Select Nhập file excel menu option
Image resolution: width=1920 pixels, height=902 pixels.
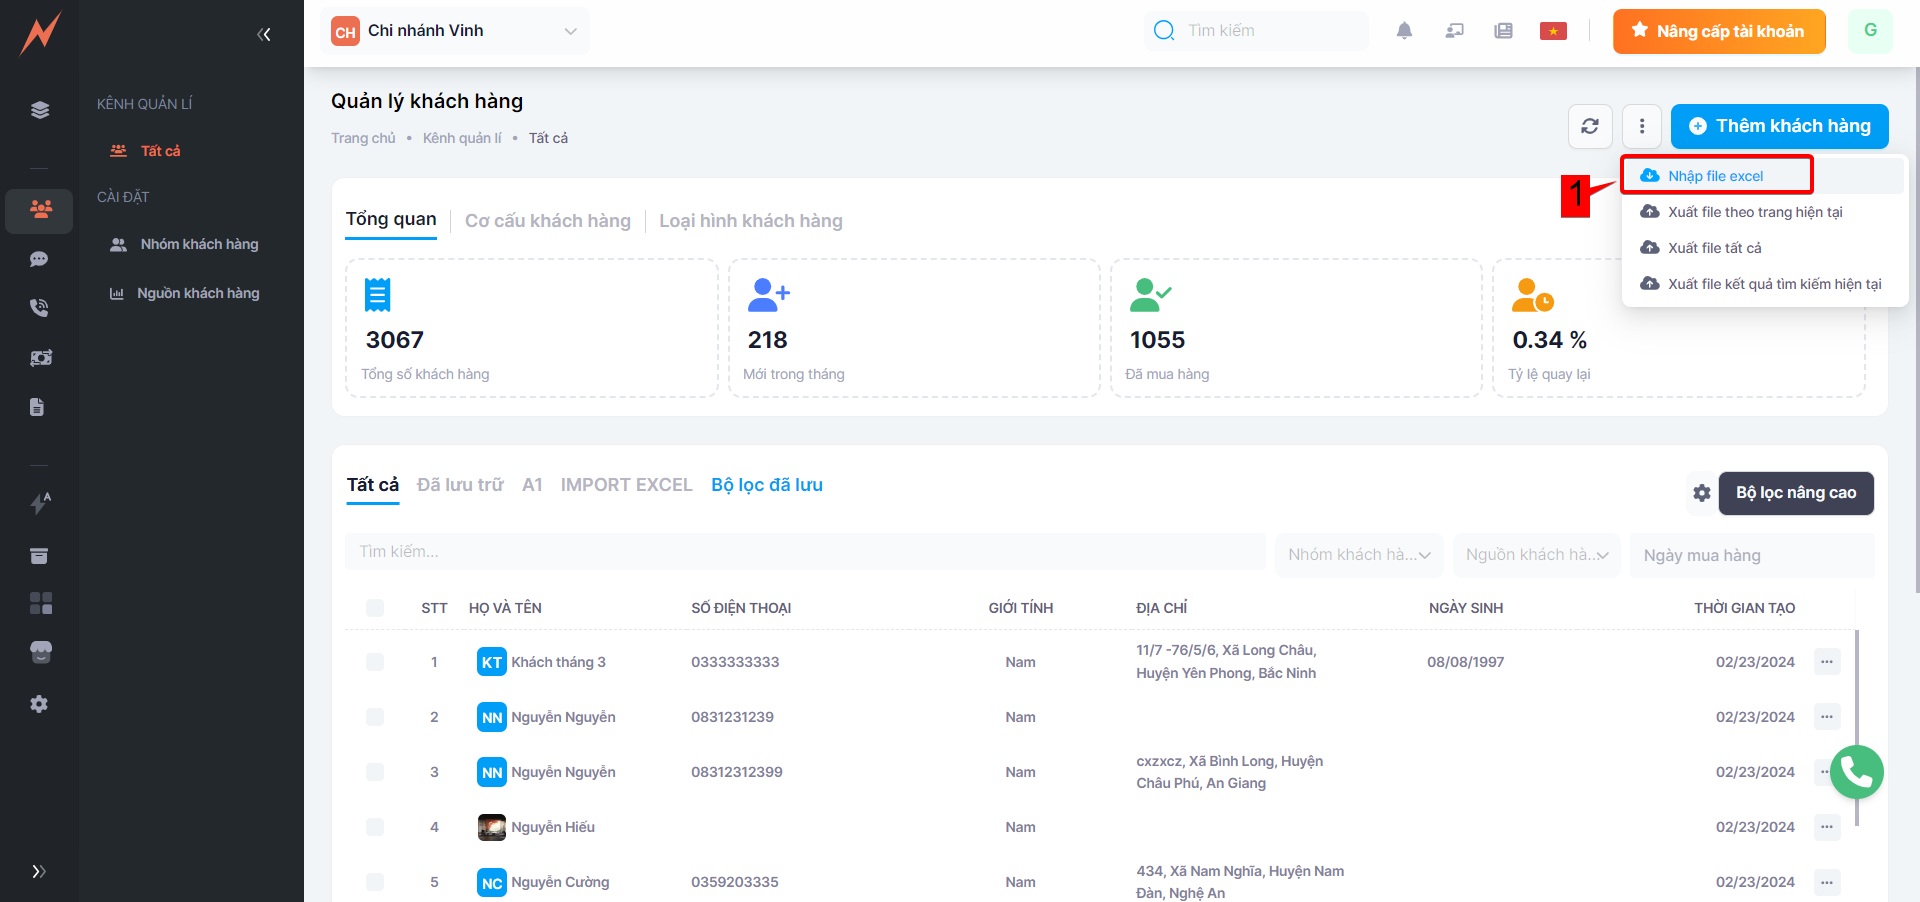pyautogui.click(x=1715, y=176)
